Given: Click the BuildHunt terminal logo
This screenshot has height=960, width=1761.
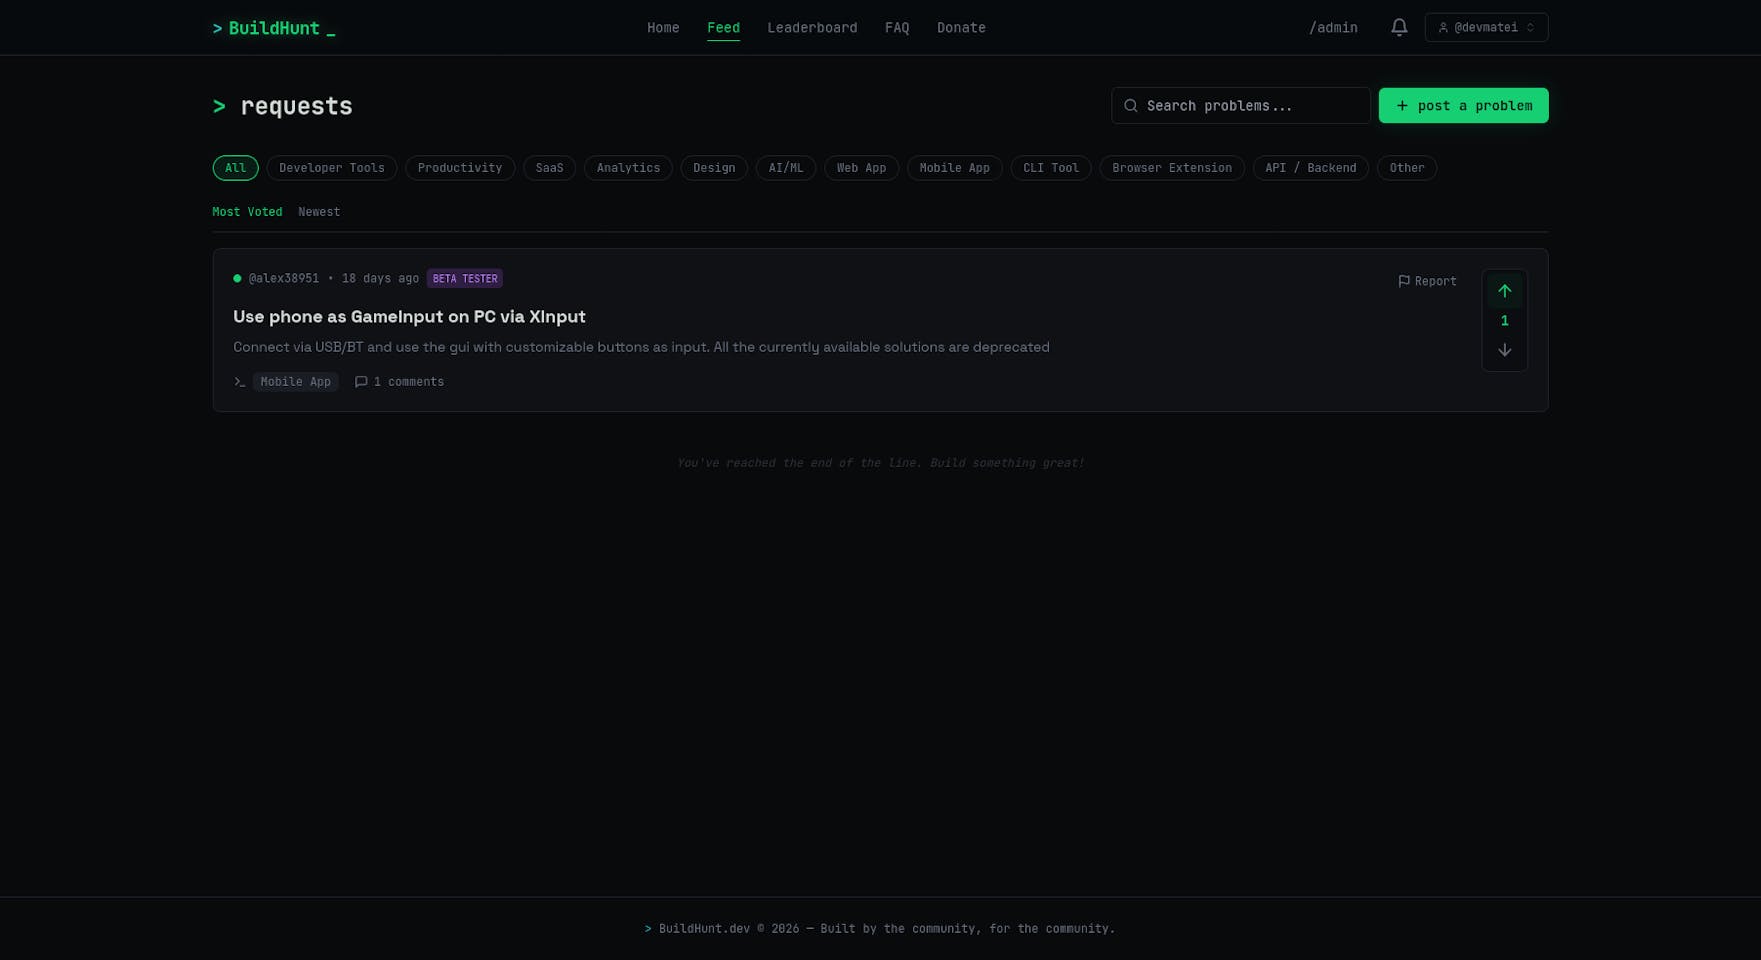Looking at the screenshot, I should (273, 27).
